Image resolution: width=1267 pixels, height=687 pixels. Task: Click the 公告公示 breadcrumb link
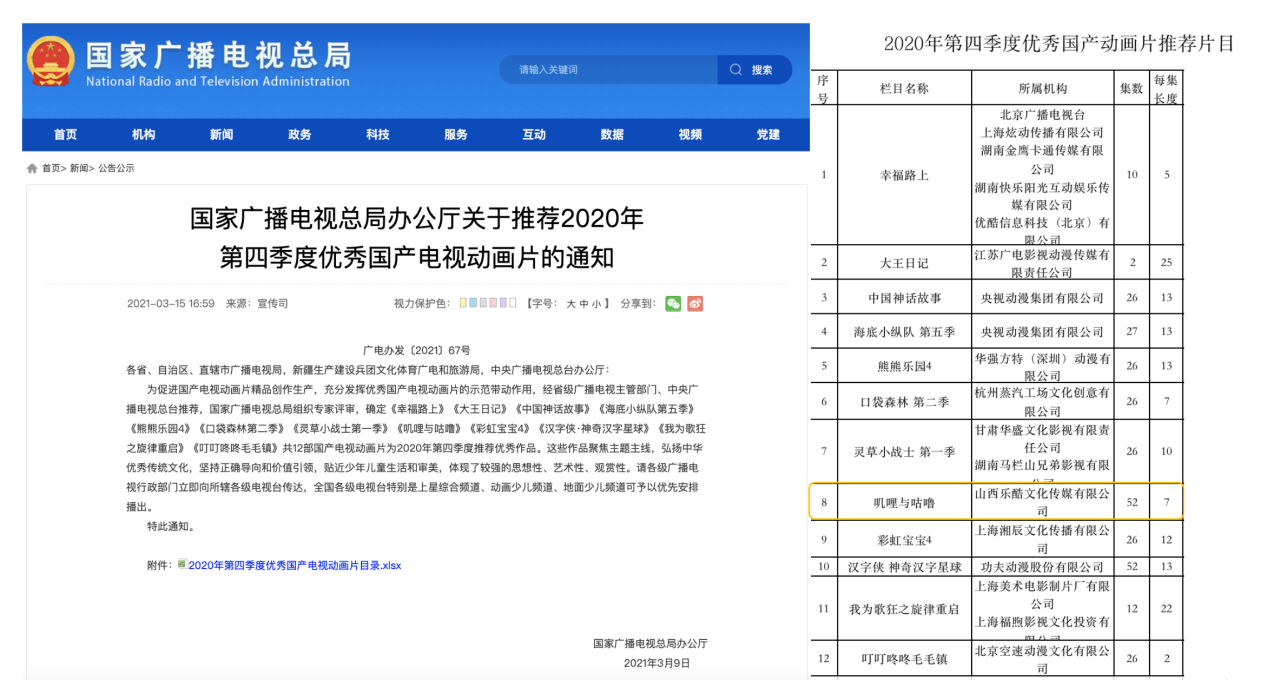116,169
